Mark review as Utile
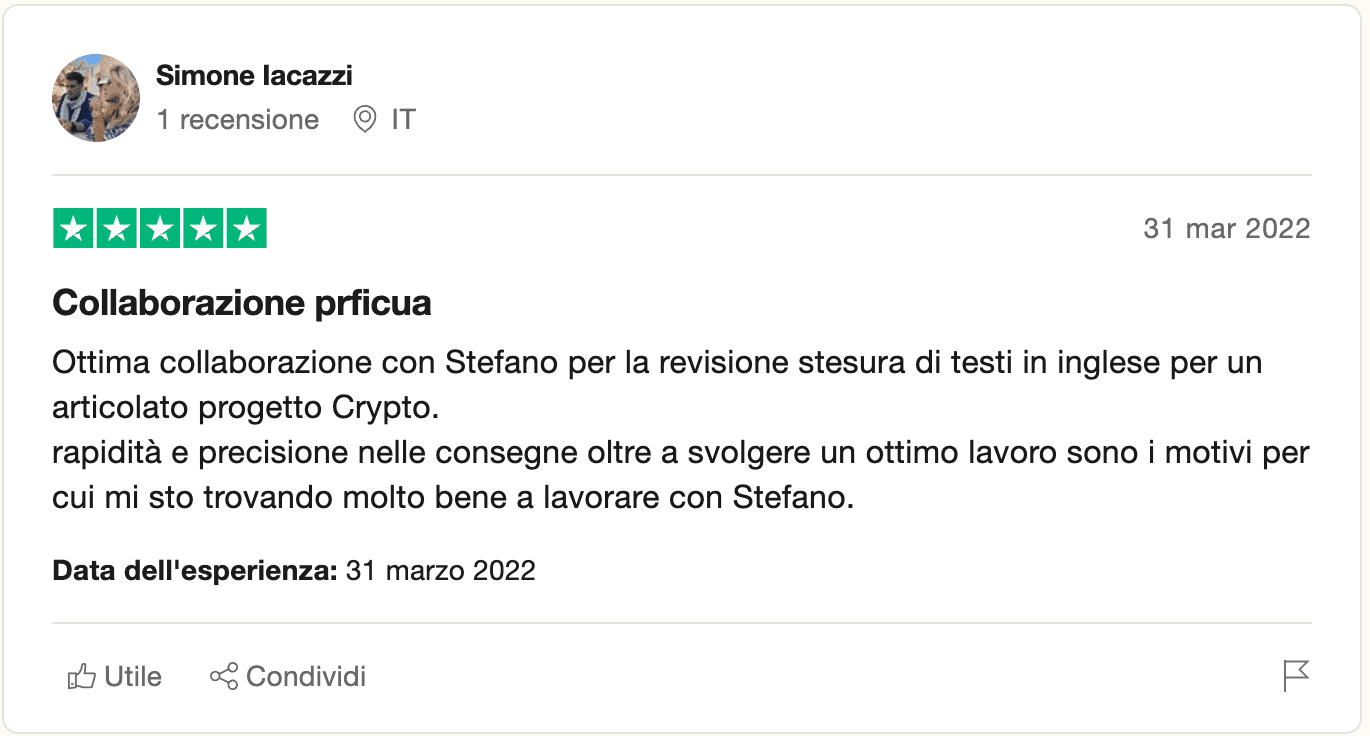1370x736 pixels. (x=114, y=677)
